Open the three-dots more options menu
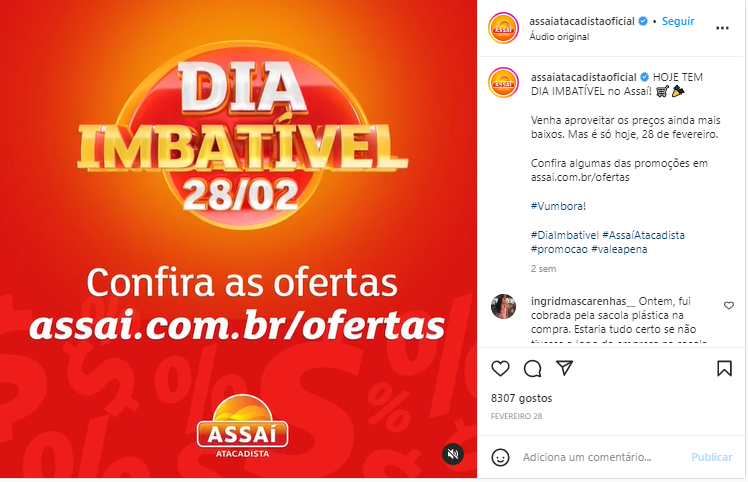This screenshot has height=482, width=748. click(x=722, y=28)
